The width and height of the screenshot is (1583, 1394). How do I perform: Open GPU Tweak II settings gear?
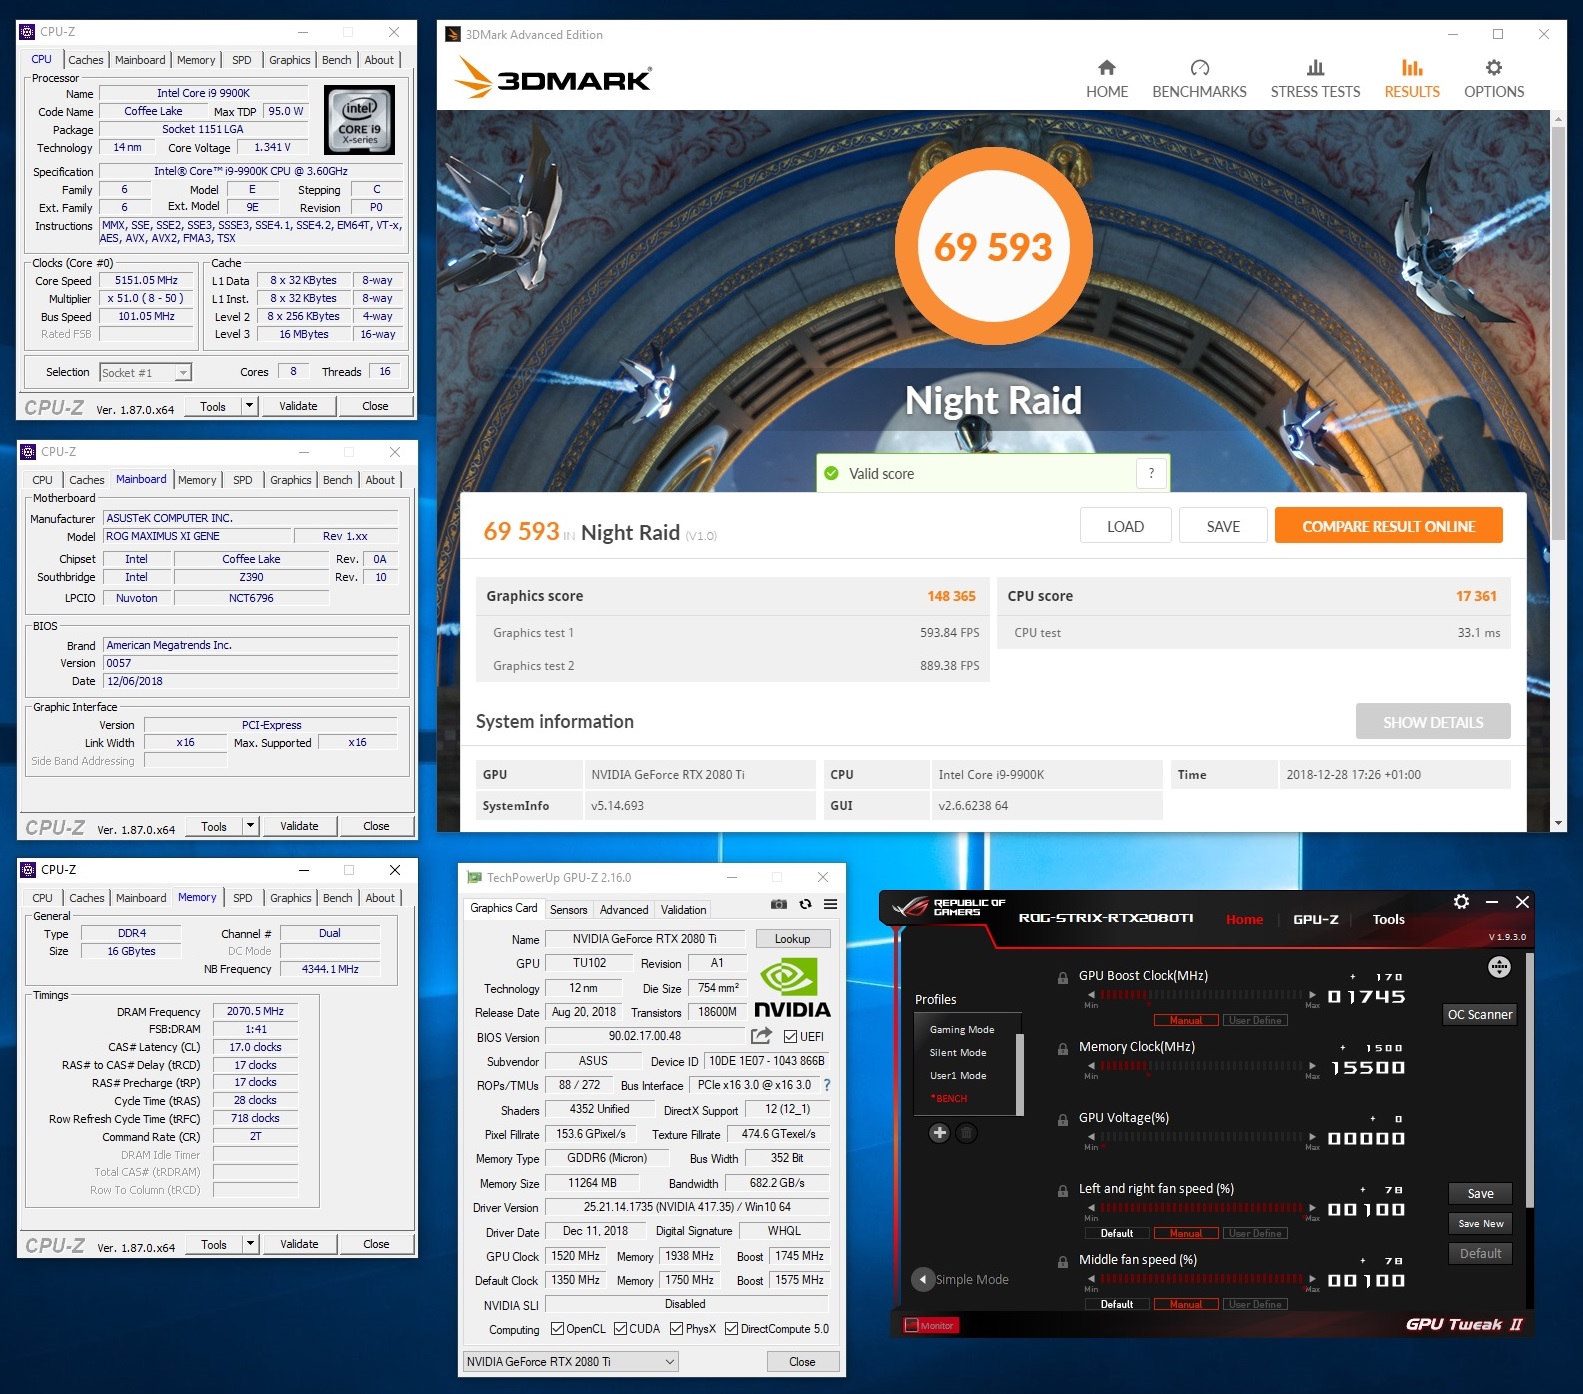[x=1461, y=902]
